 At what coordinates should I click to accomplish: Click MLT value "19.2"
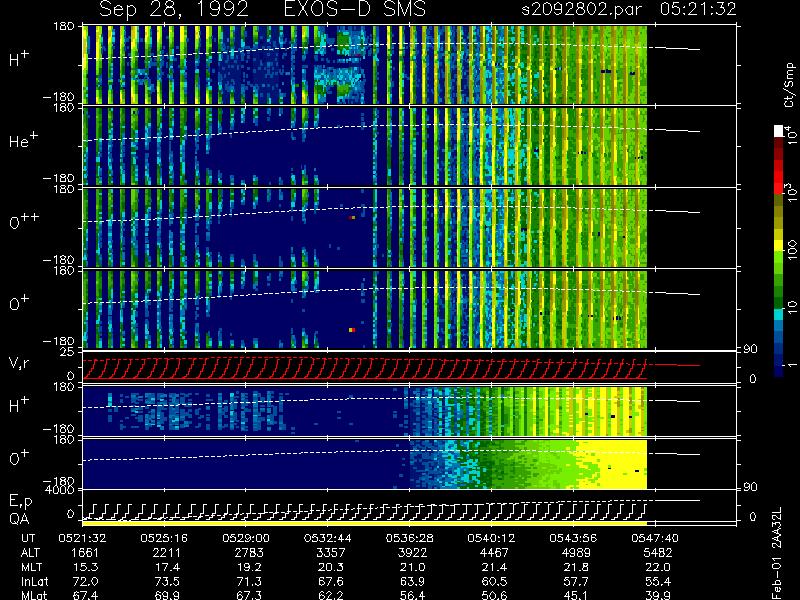(x=250, y=567)
